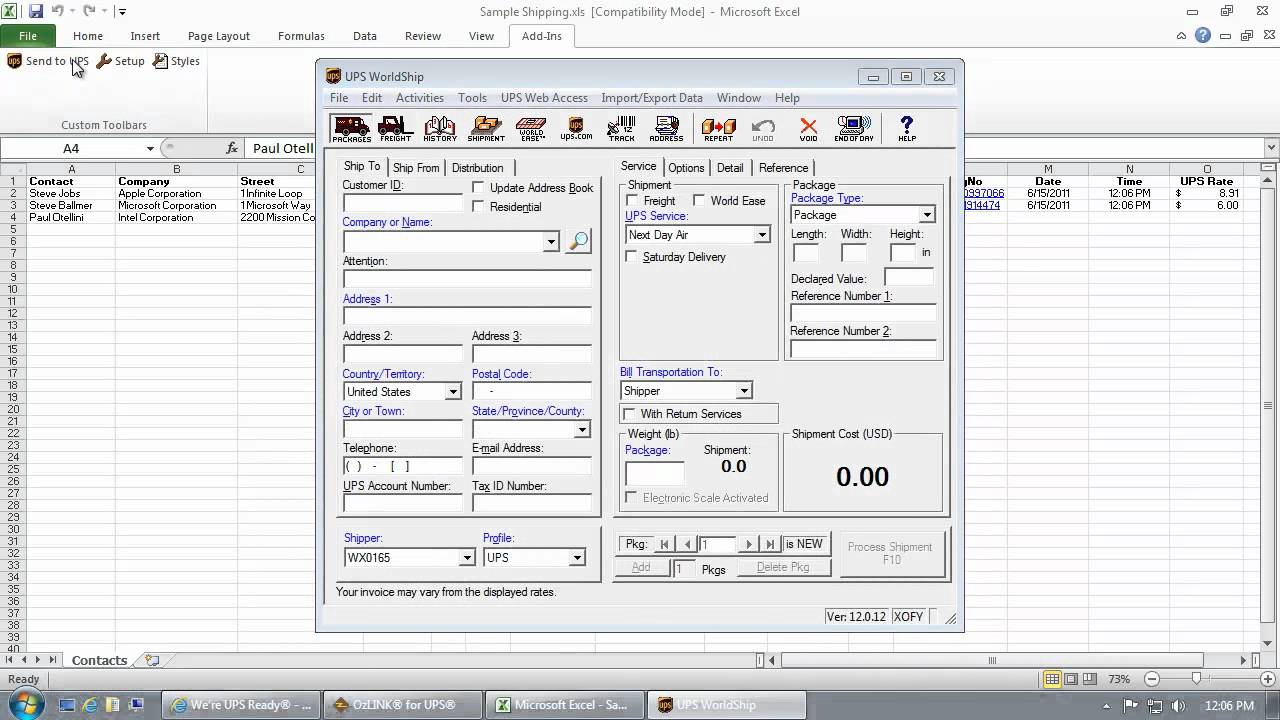Open the Tools menu in WorldShip
Screen dimensions: 1280x720
point(472,98)
